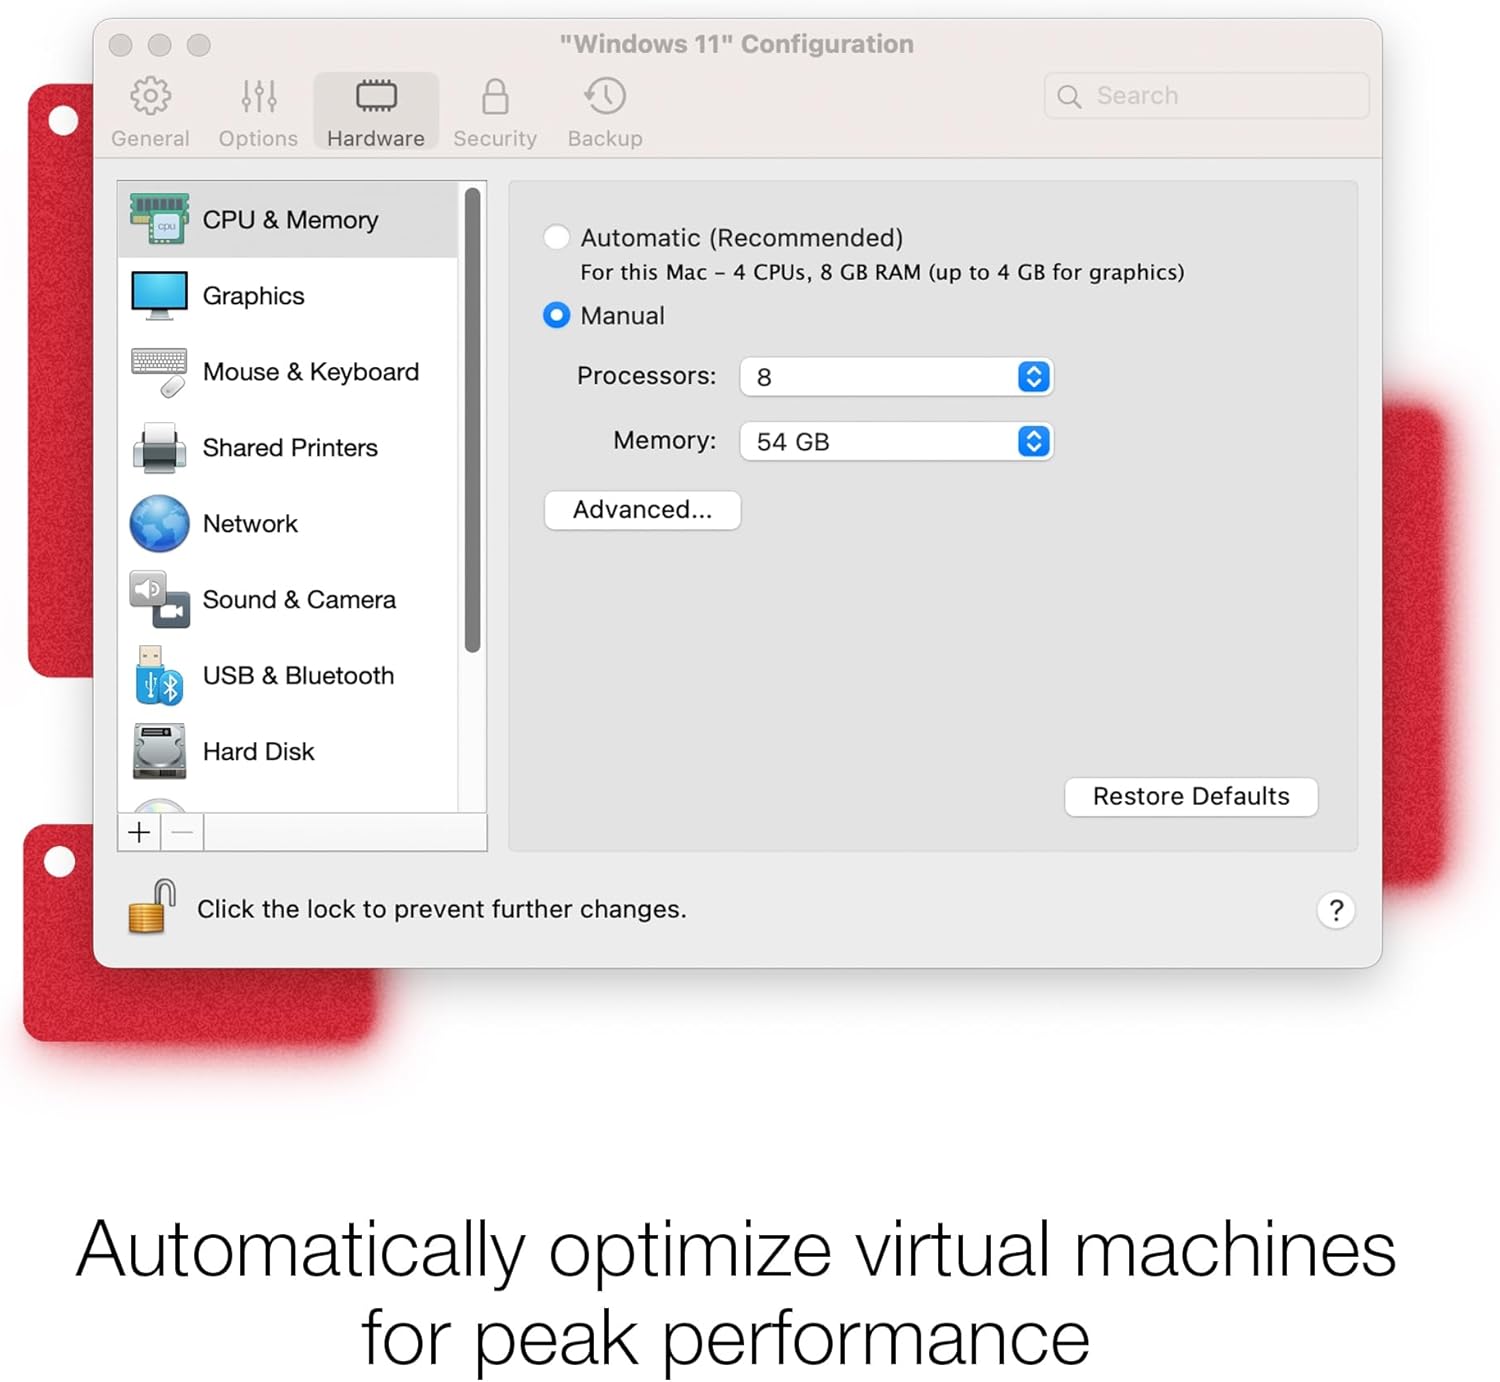Switch to the Hardware tab label
This screenshot has height=1382, width=1500.
click(x=376, y=138)
